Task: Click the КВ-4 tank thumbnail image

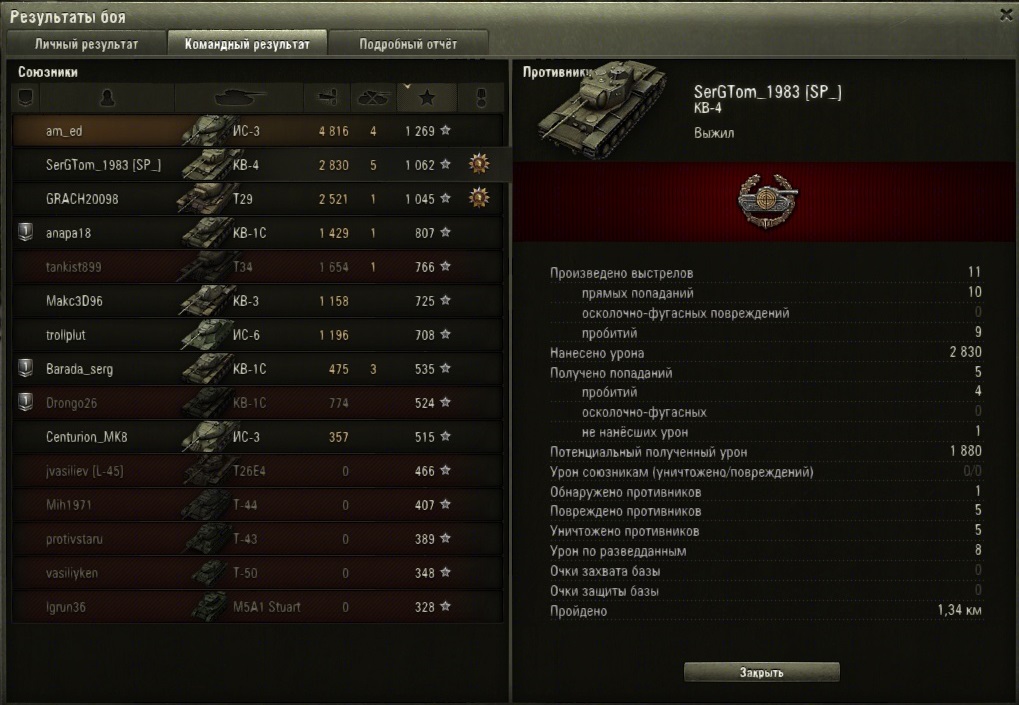Action: click(601, 109)
